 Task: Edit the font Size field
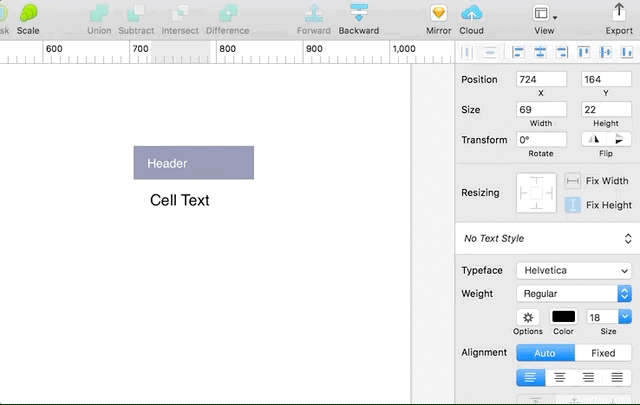602,317
